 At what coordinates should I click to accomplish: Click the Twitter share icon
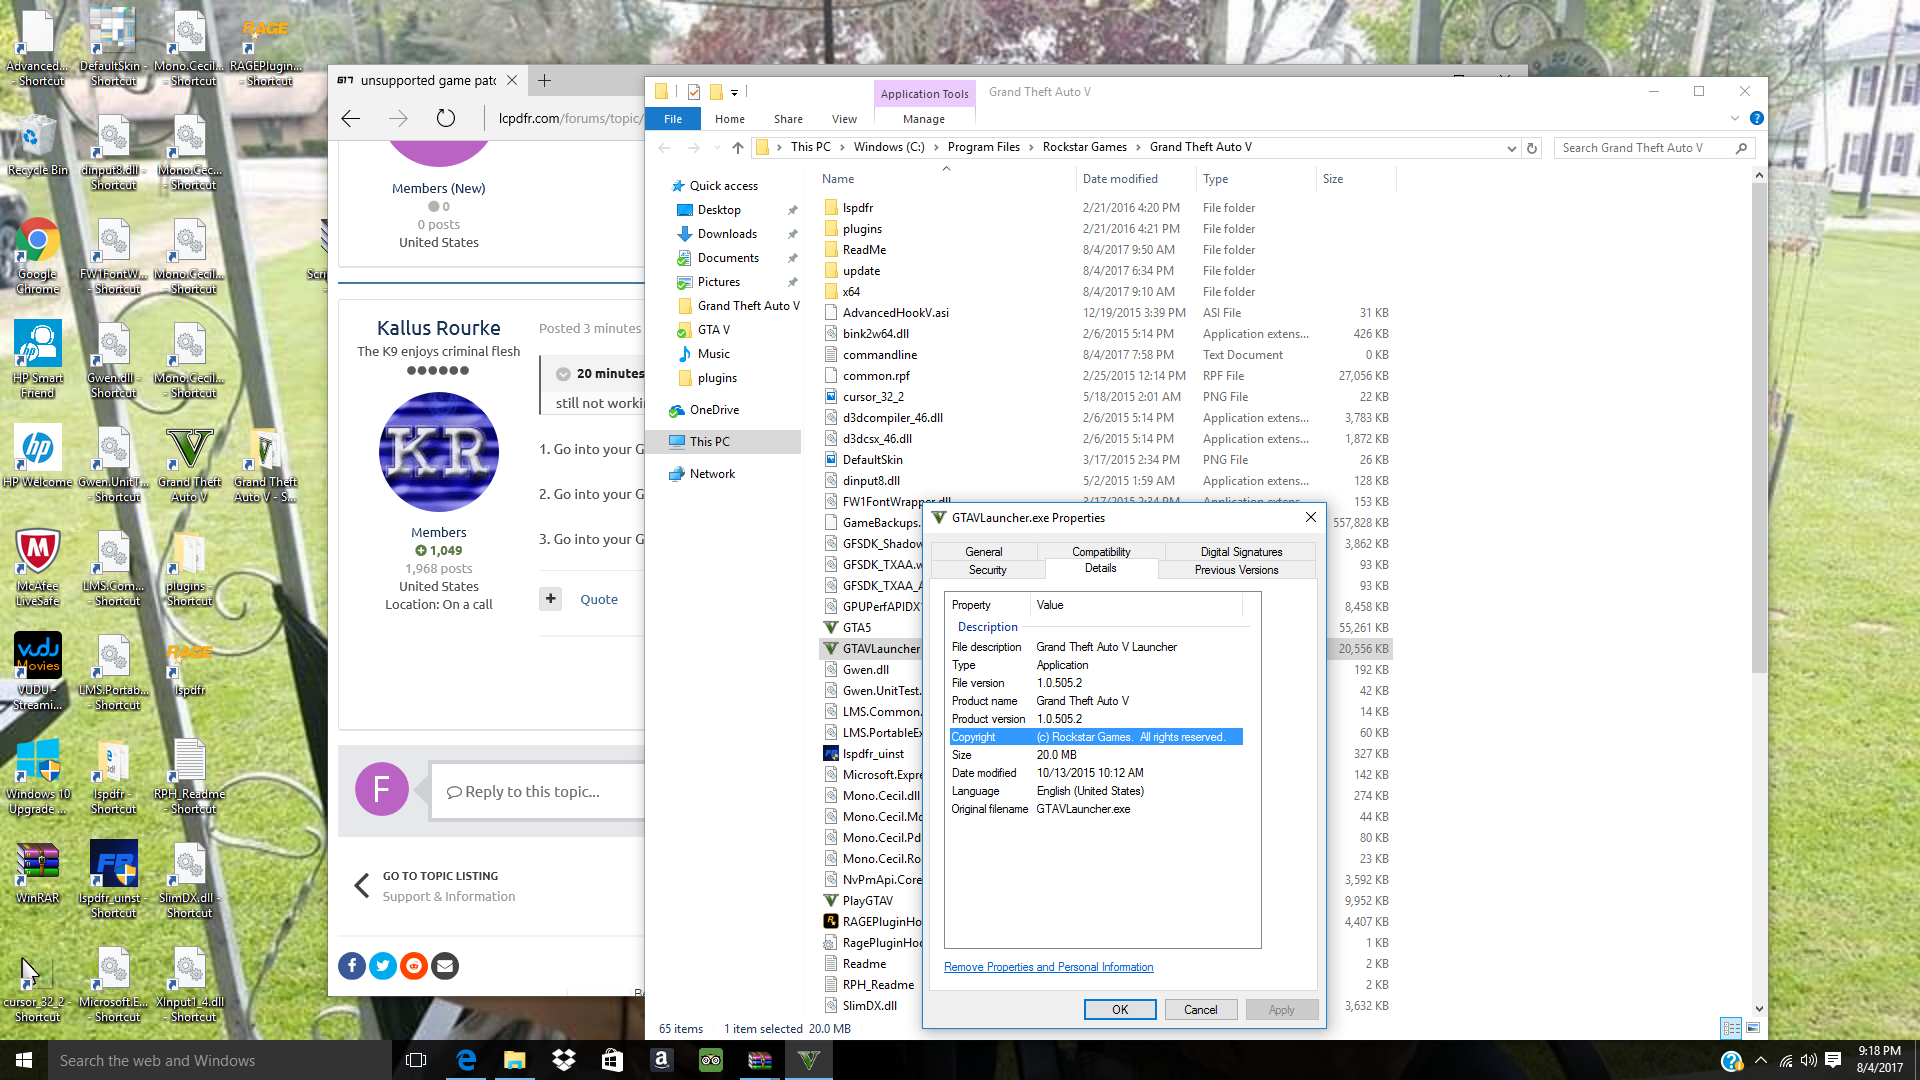pos(383,966)
